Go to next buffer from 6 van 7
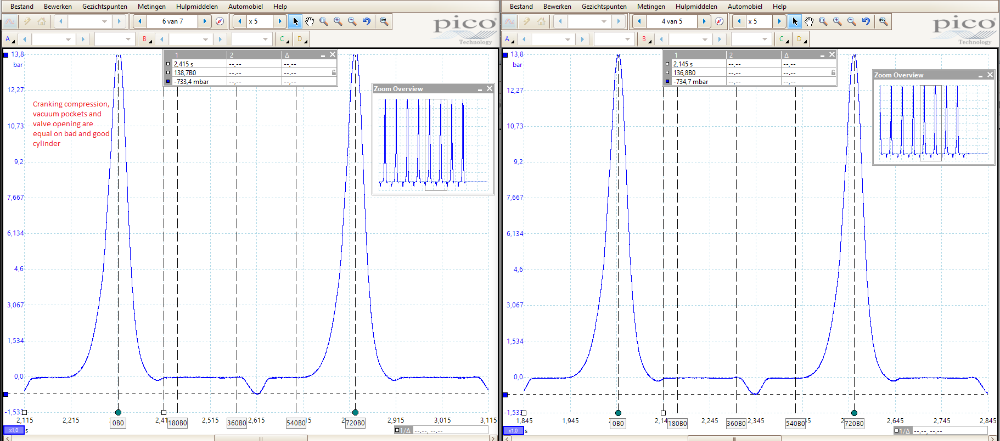1000x441 pixels. [205, 21]
